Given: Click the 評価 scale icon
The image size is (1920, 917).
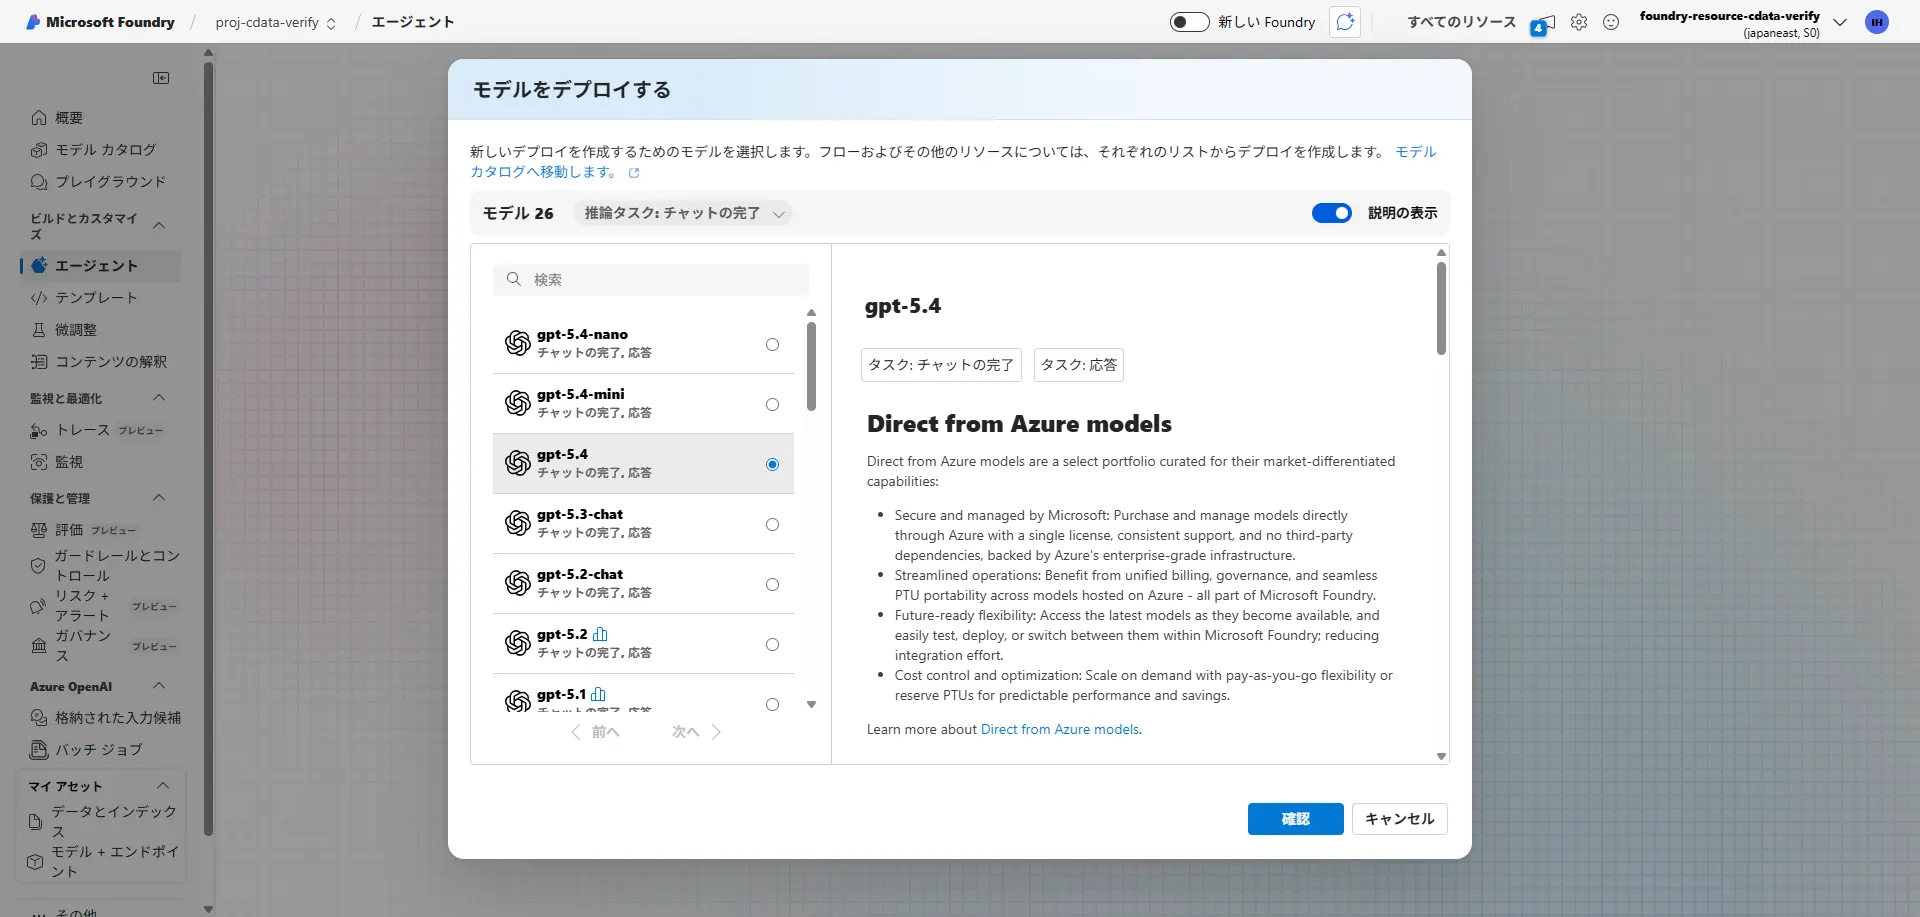Looking at the screenshot, I should 39,530.
